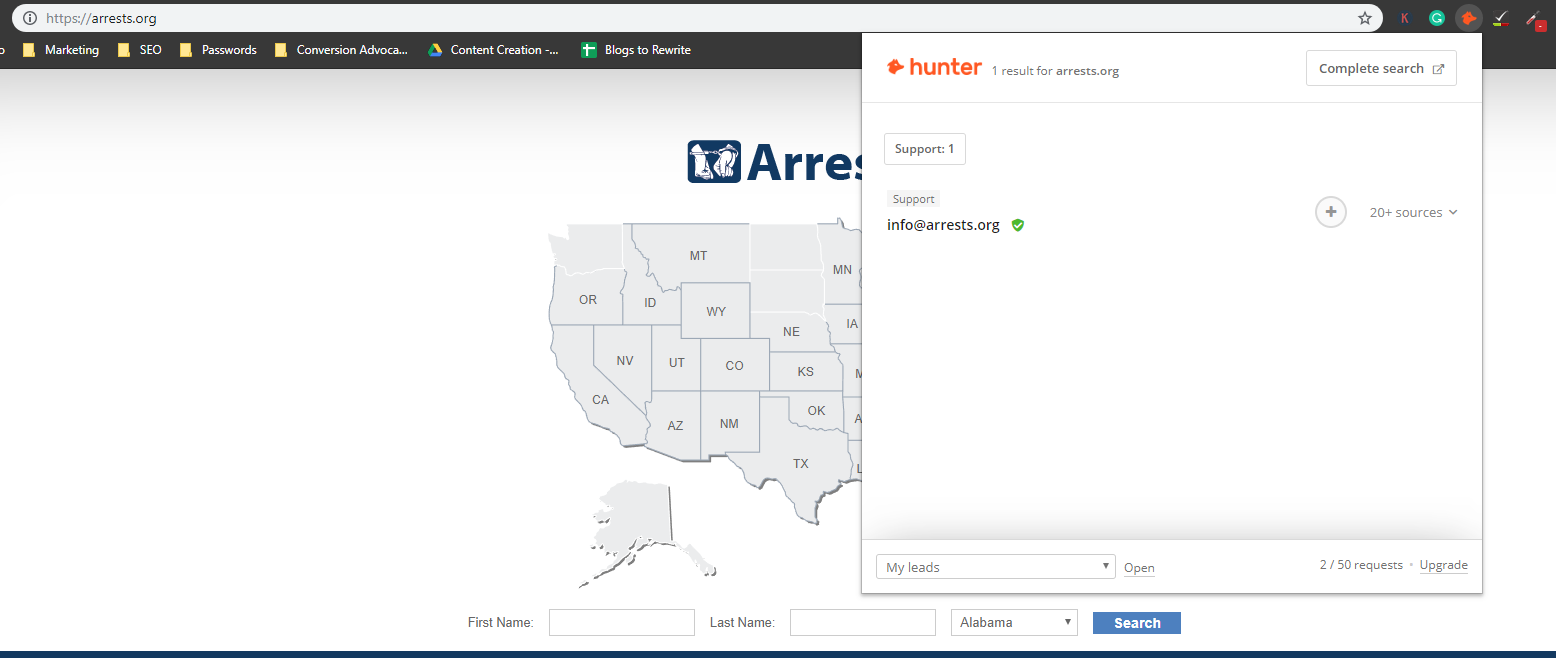Click the blue Search button
This screenshot has width=1556, height=658.
point(1137,623)
